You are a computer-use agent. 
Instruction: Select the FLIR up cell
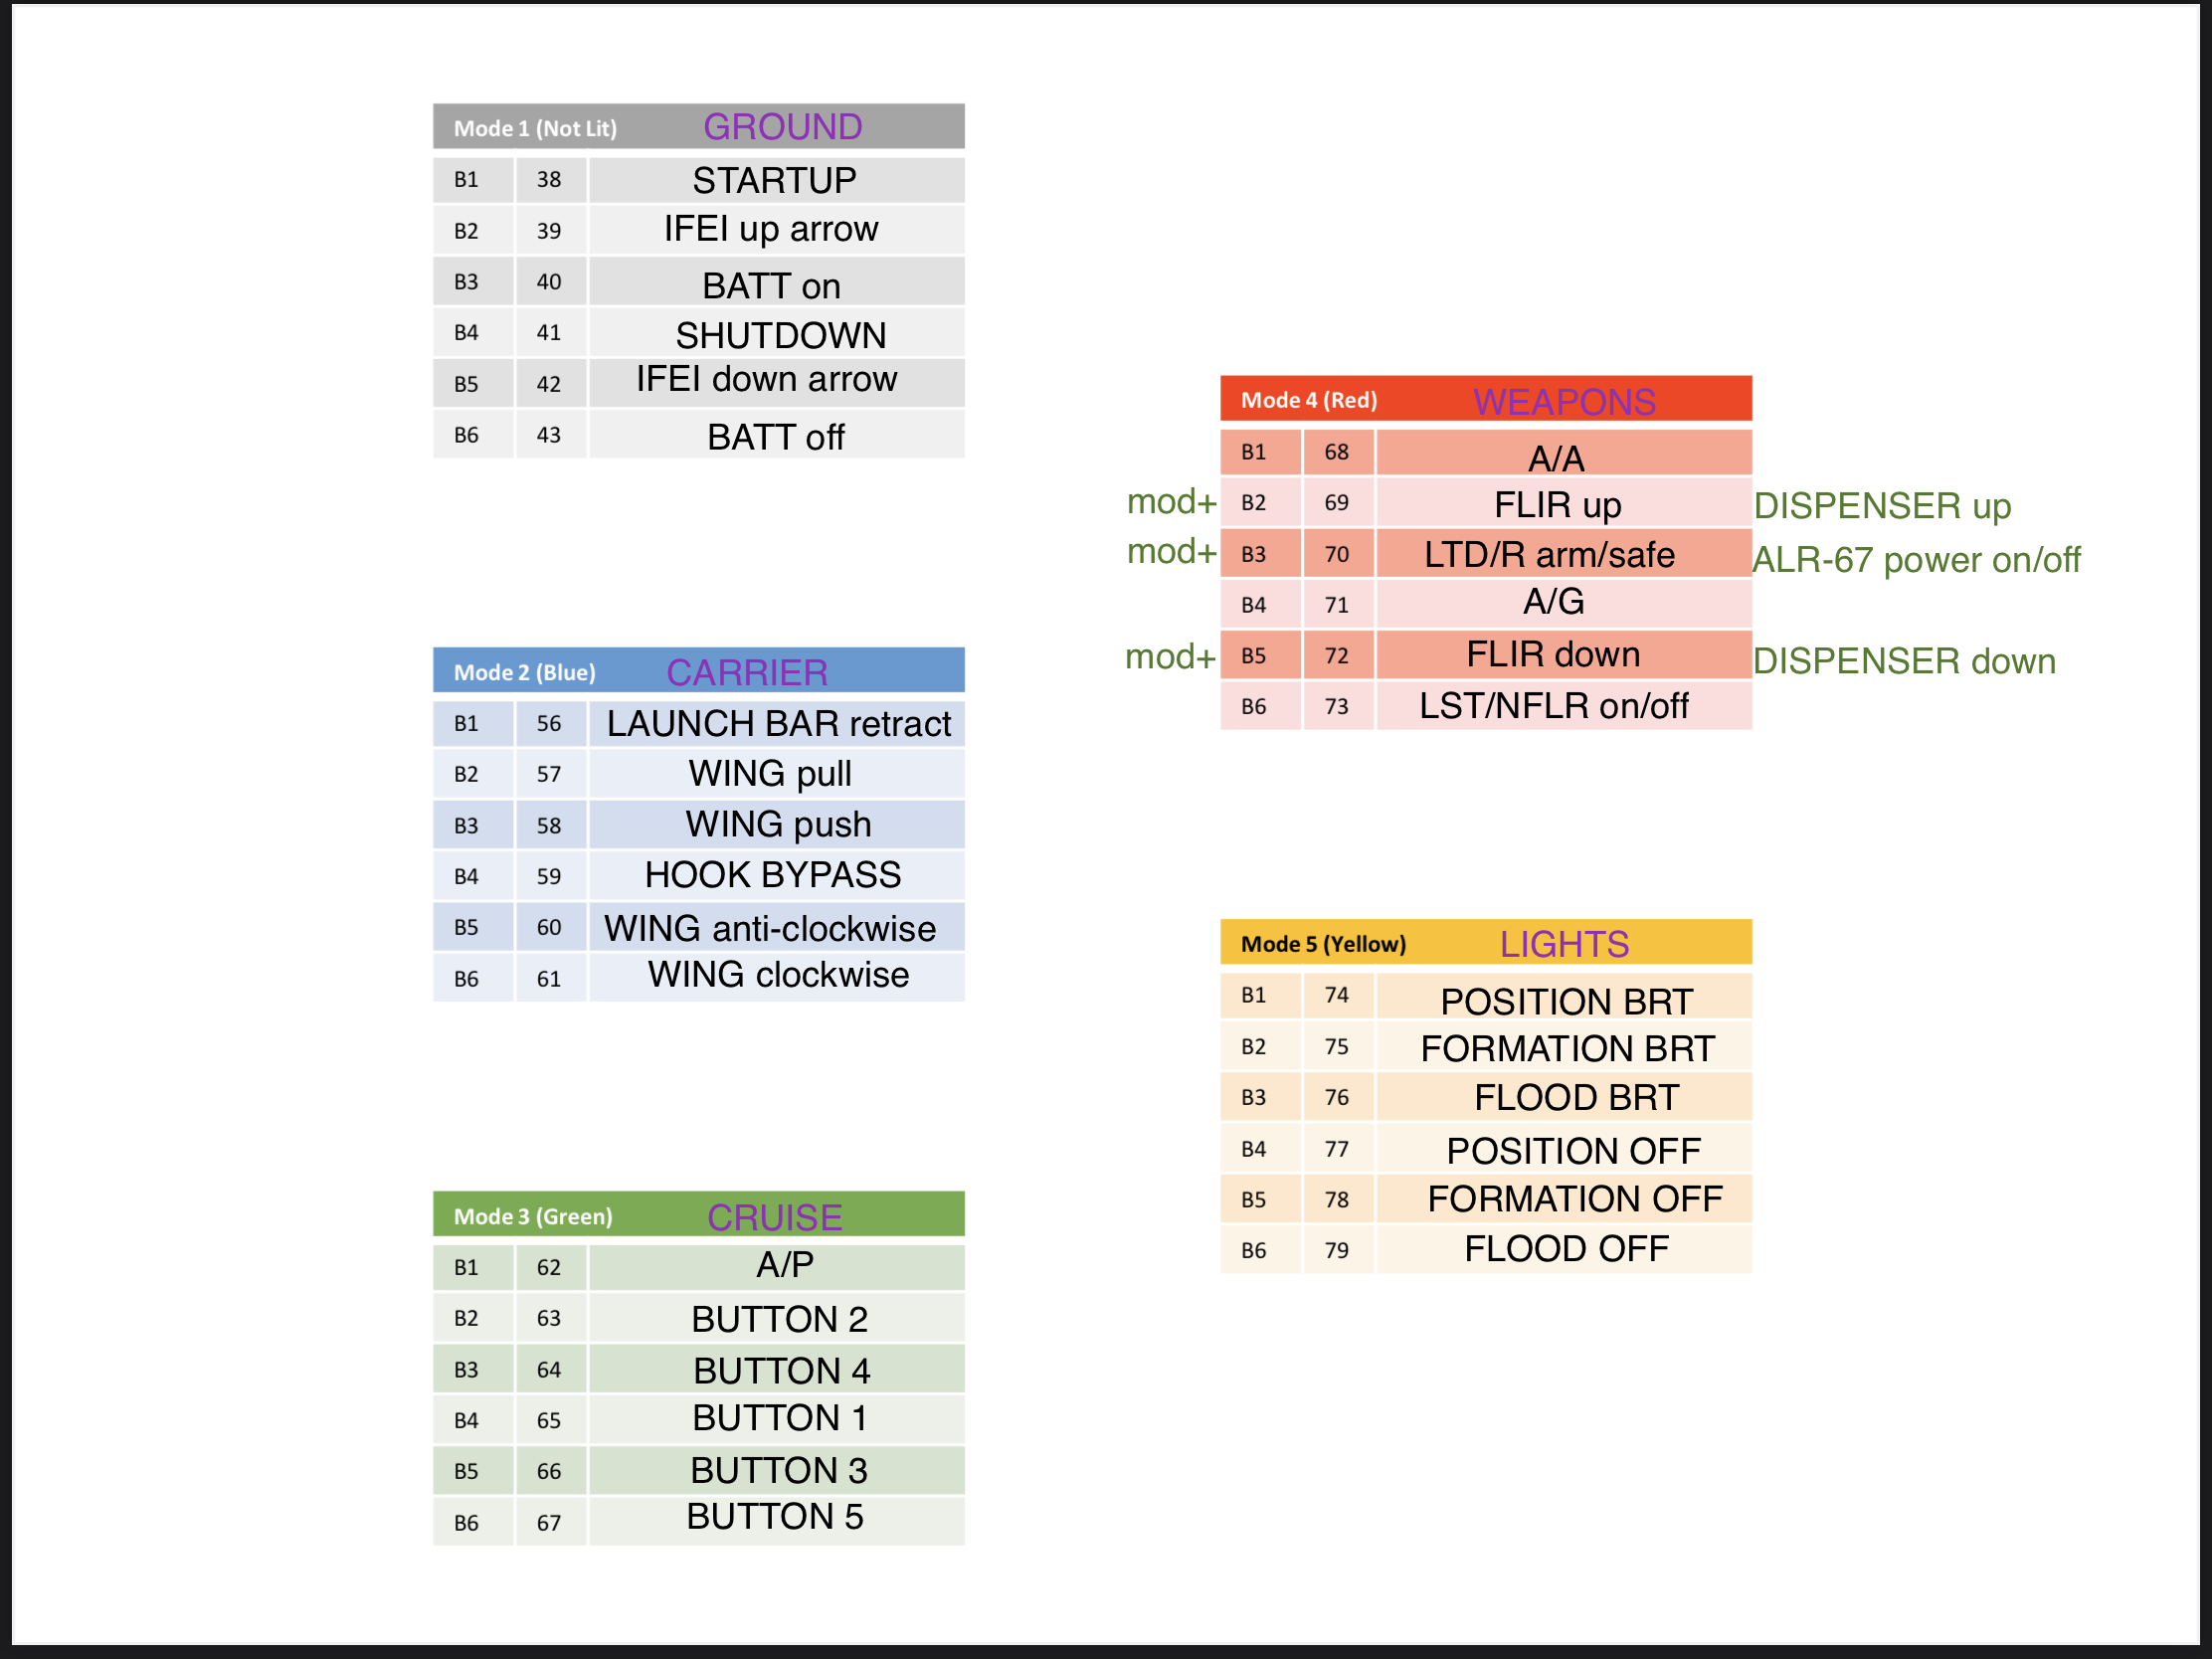(x=1563, y=503)
